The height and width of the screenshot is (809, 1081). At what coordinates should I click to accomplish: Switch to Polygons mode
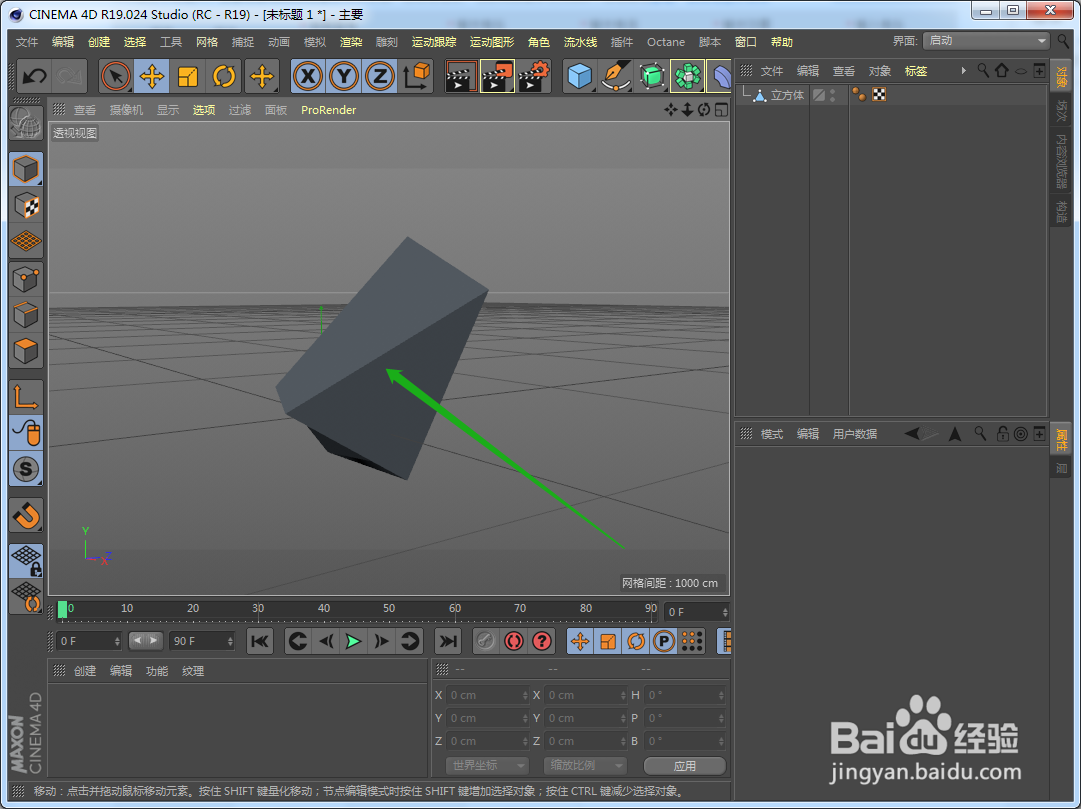pos(26,351)
